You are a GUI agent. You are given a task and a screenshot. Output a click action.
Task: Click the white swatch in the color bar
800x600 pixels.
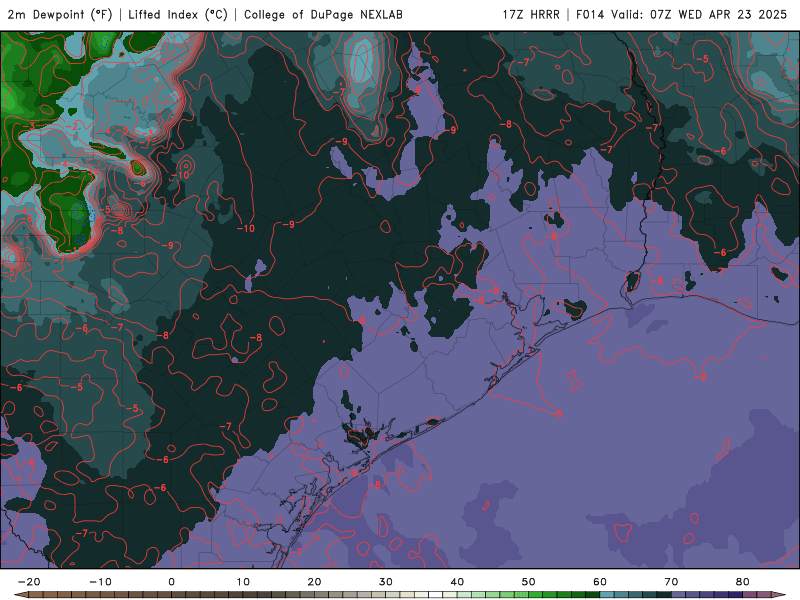[436, 595]
